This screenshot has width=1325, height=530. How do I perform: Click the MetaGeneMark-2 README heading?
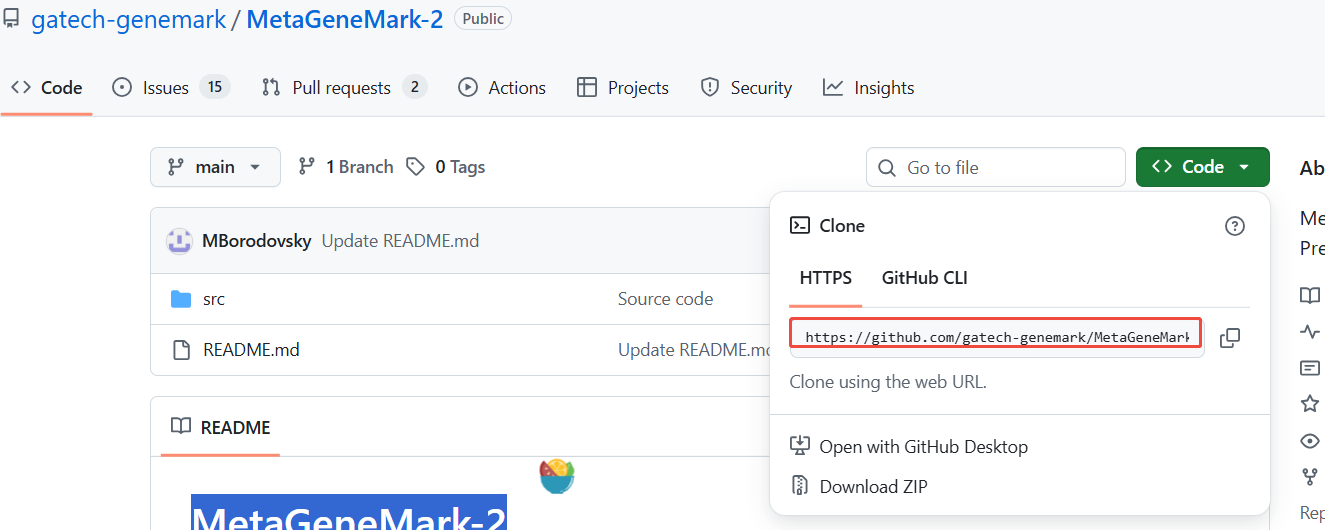349,515
